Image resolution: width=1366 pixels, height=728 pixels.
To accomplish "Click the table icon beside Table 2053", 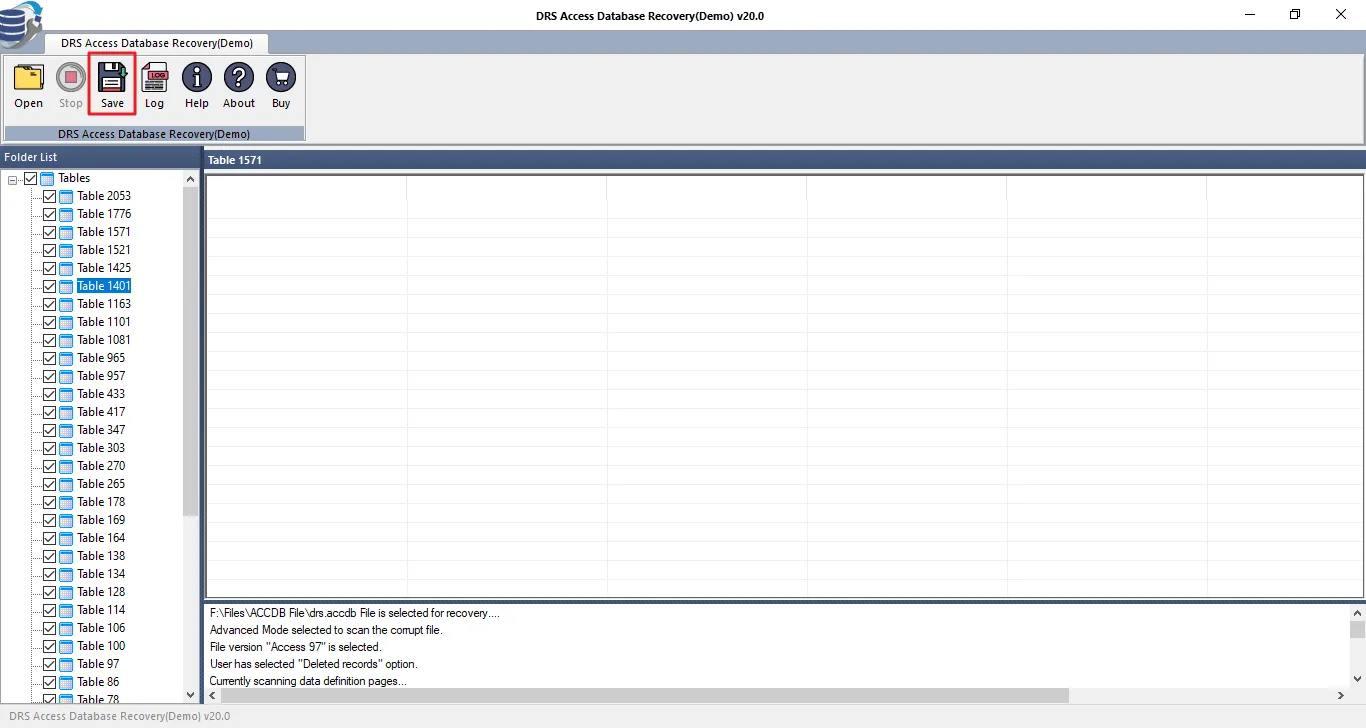I will click(66, 196).
